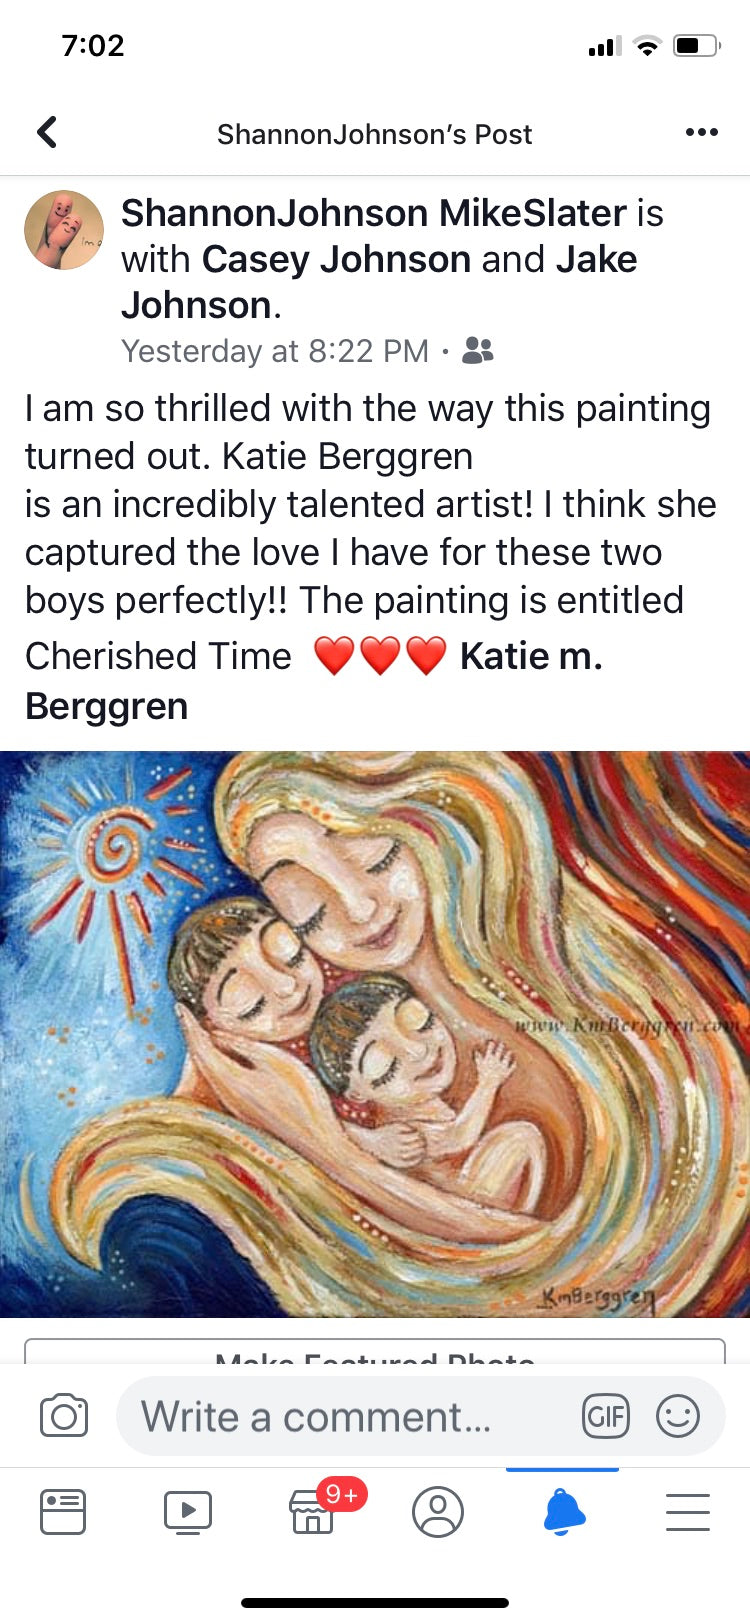Image resolution: width=750 pixels, height=1624 pixels.
Task: Open the Watch video tab
Action: (x=188, y=1511)
